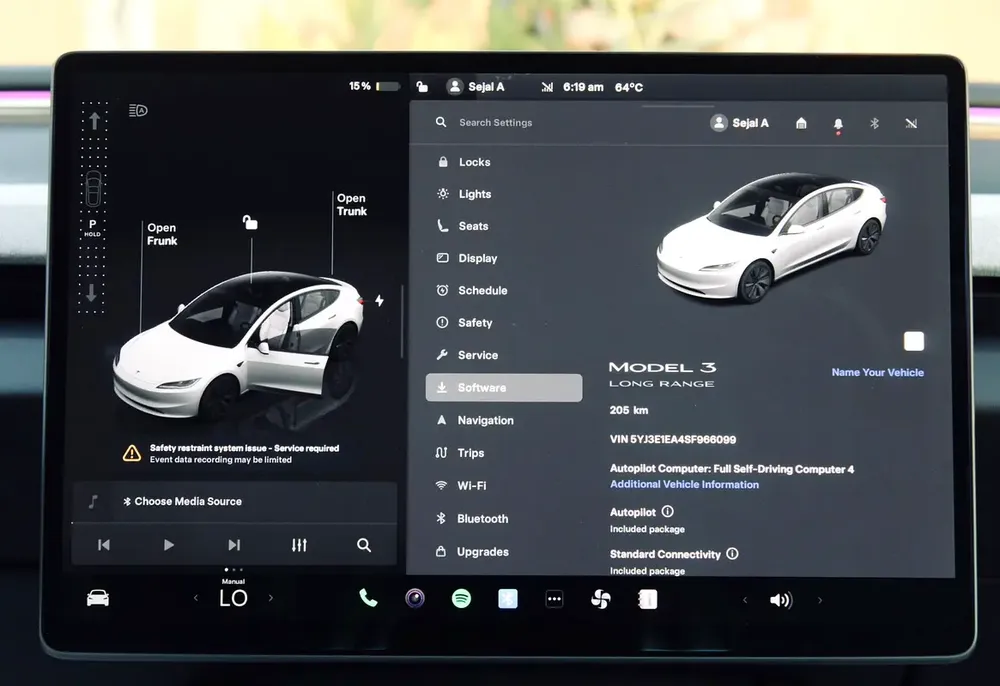Tap the volume speaker icon
The height and width of the screenshot is (686, 1000).
click(781, 600)
